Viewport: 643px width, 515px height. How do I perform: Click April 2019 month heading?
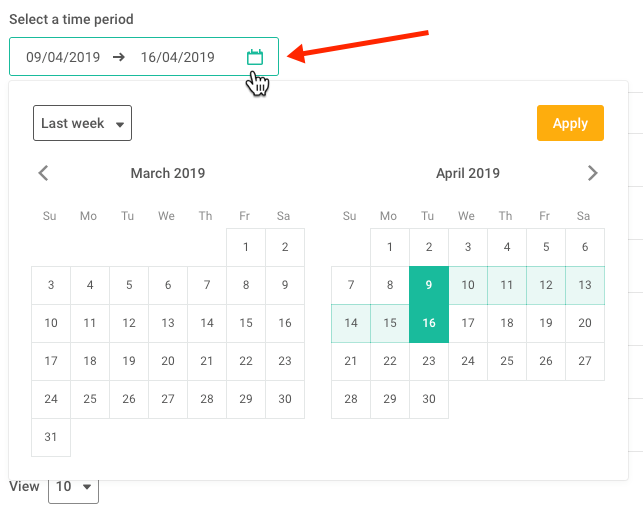click(x=468, y=173)
